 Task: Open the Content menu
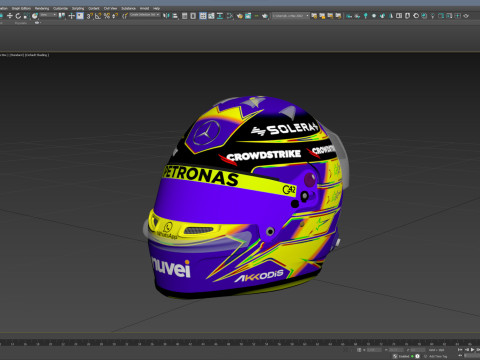pos(94,8)
